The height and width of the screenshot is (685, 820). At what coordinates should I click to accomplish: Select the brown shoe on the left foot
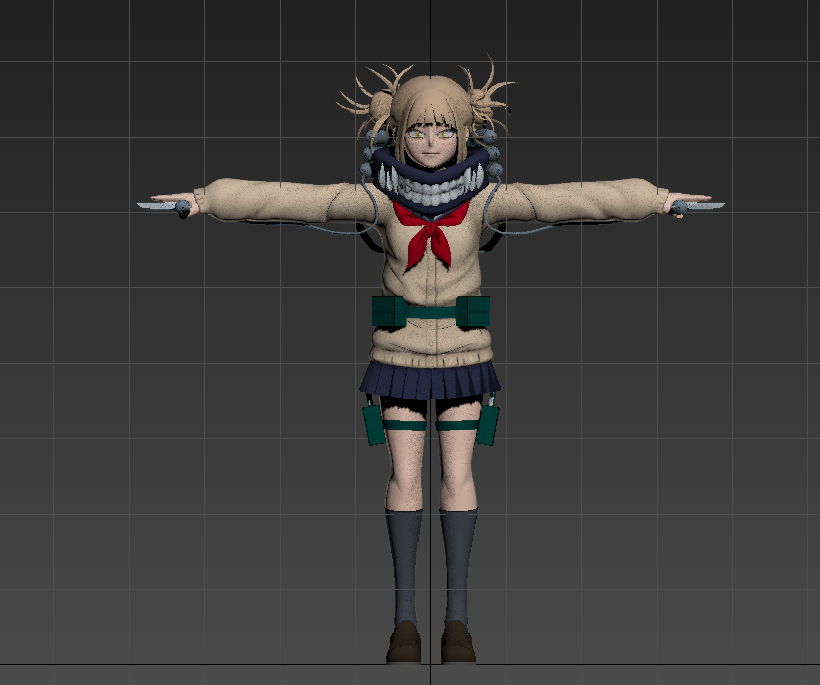(x=404, y=642)
